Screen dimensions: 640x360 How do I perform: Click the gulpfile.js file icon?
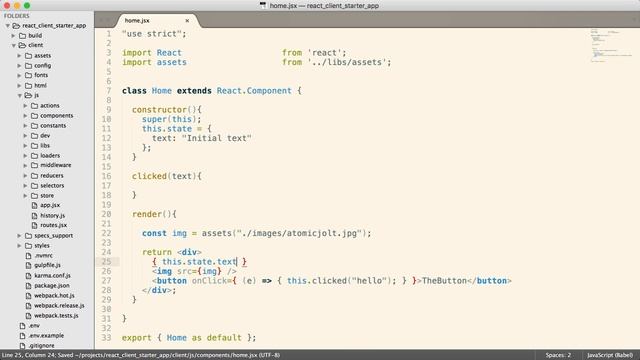tap(28, 265)
